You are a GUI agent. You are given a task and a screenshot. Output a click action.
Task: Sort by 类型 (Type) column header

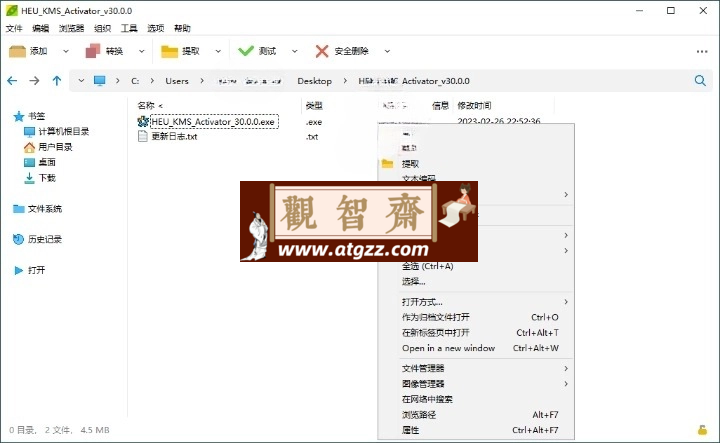314,106
